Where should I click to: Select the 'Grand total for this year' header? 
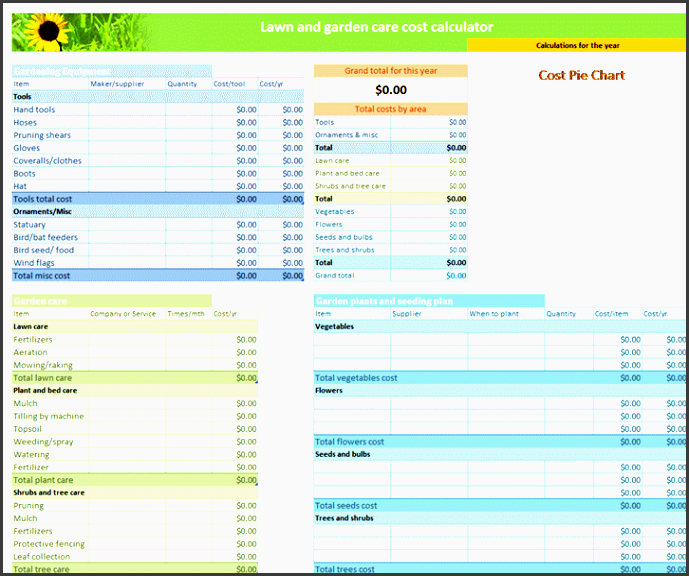[390, 71]
